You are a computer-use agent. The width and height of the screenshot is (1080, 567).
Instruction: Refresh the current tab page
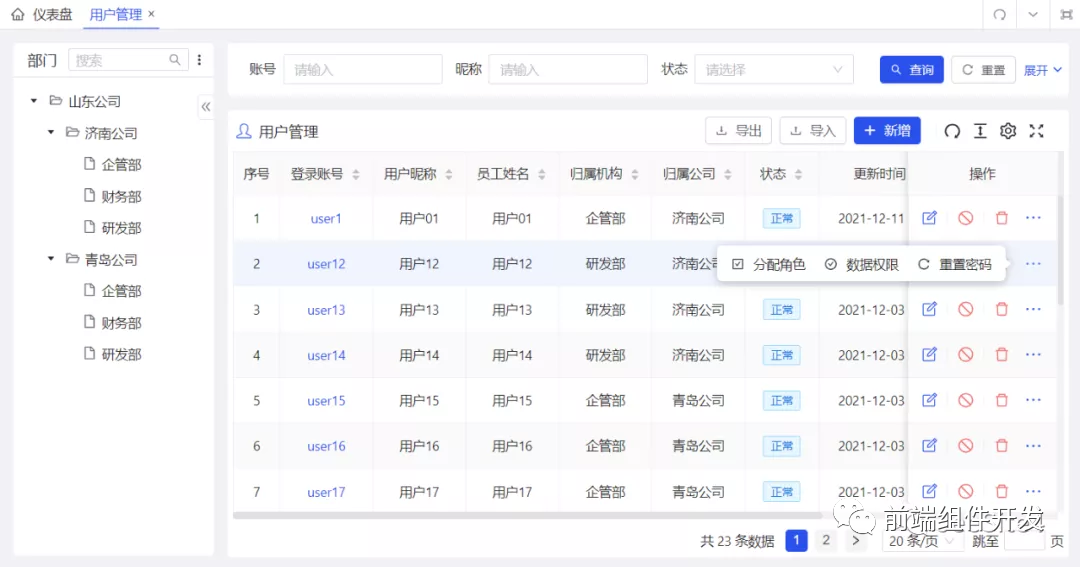[x=999, y=14]
